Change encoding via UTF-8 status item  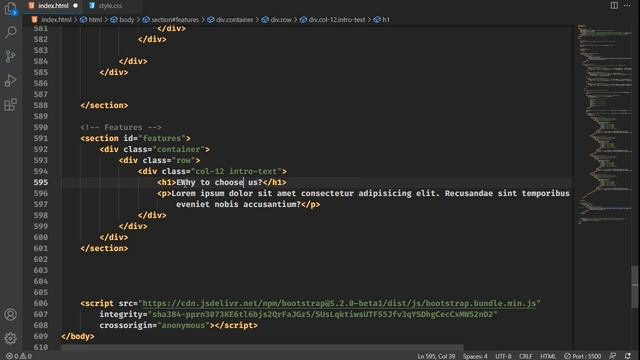(x=503, y=356)
